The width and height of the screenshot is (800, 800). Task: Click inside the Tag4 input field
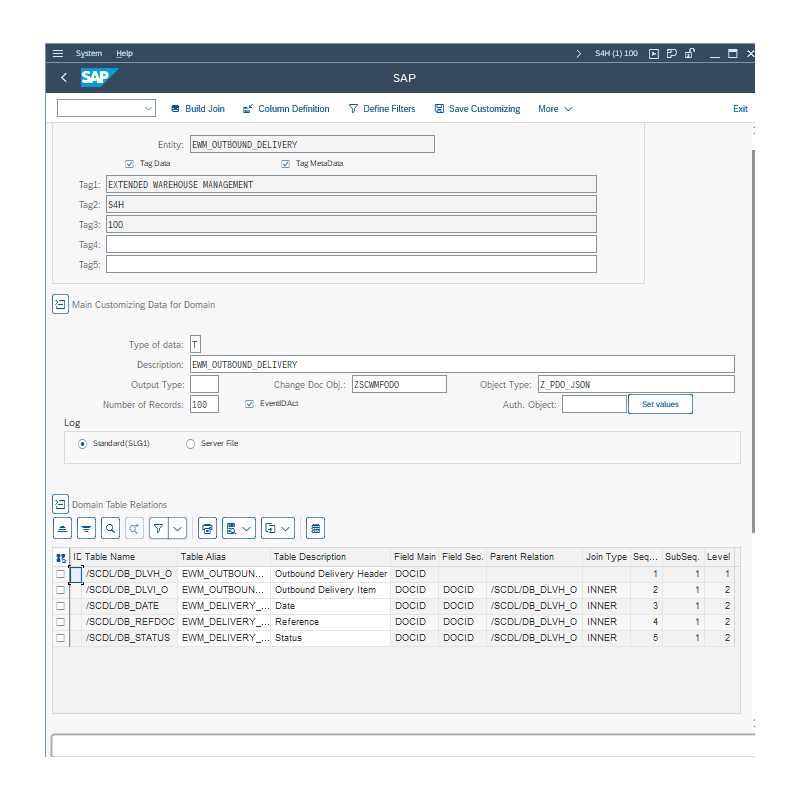(x=350, y=244)
